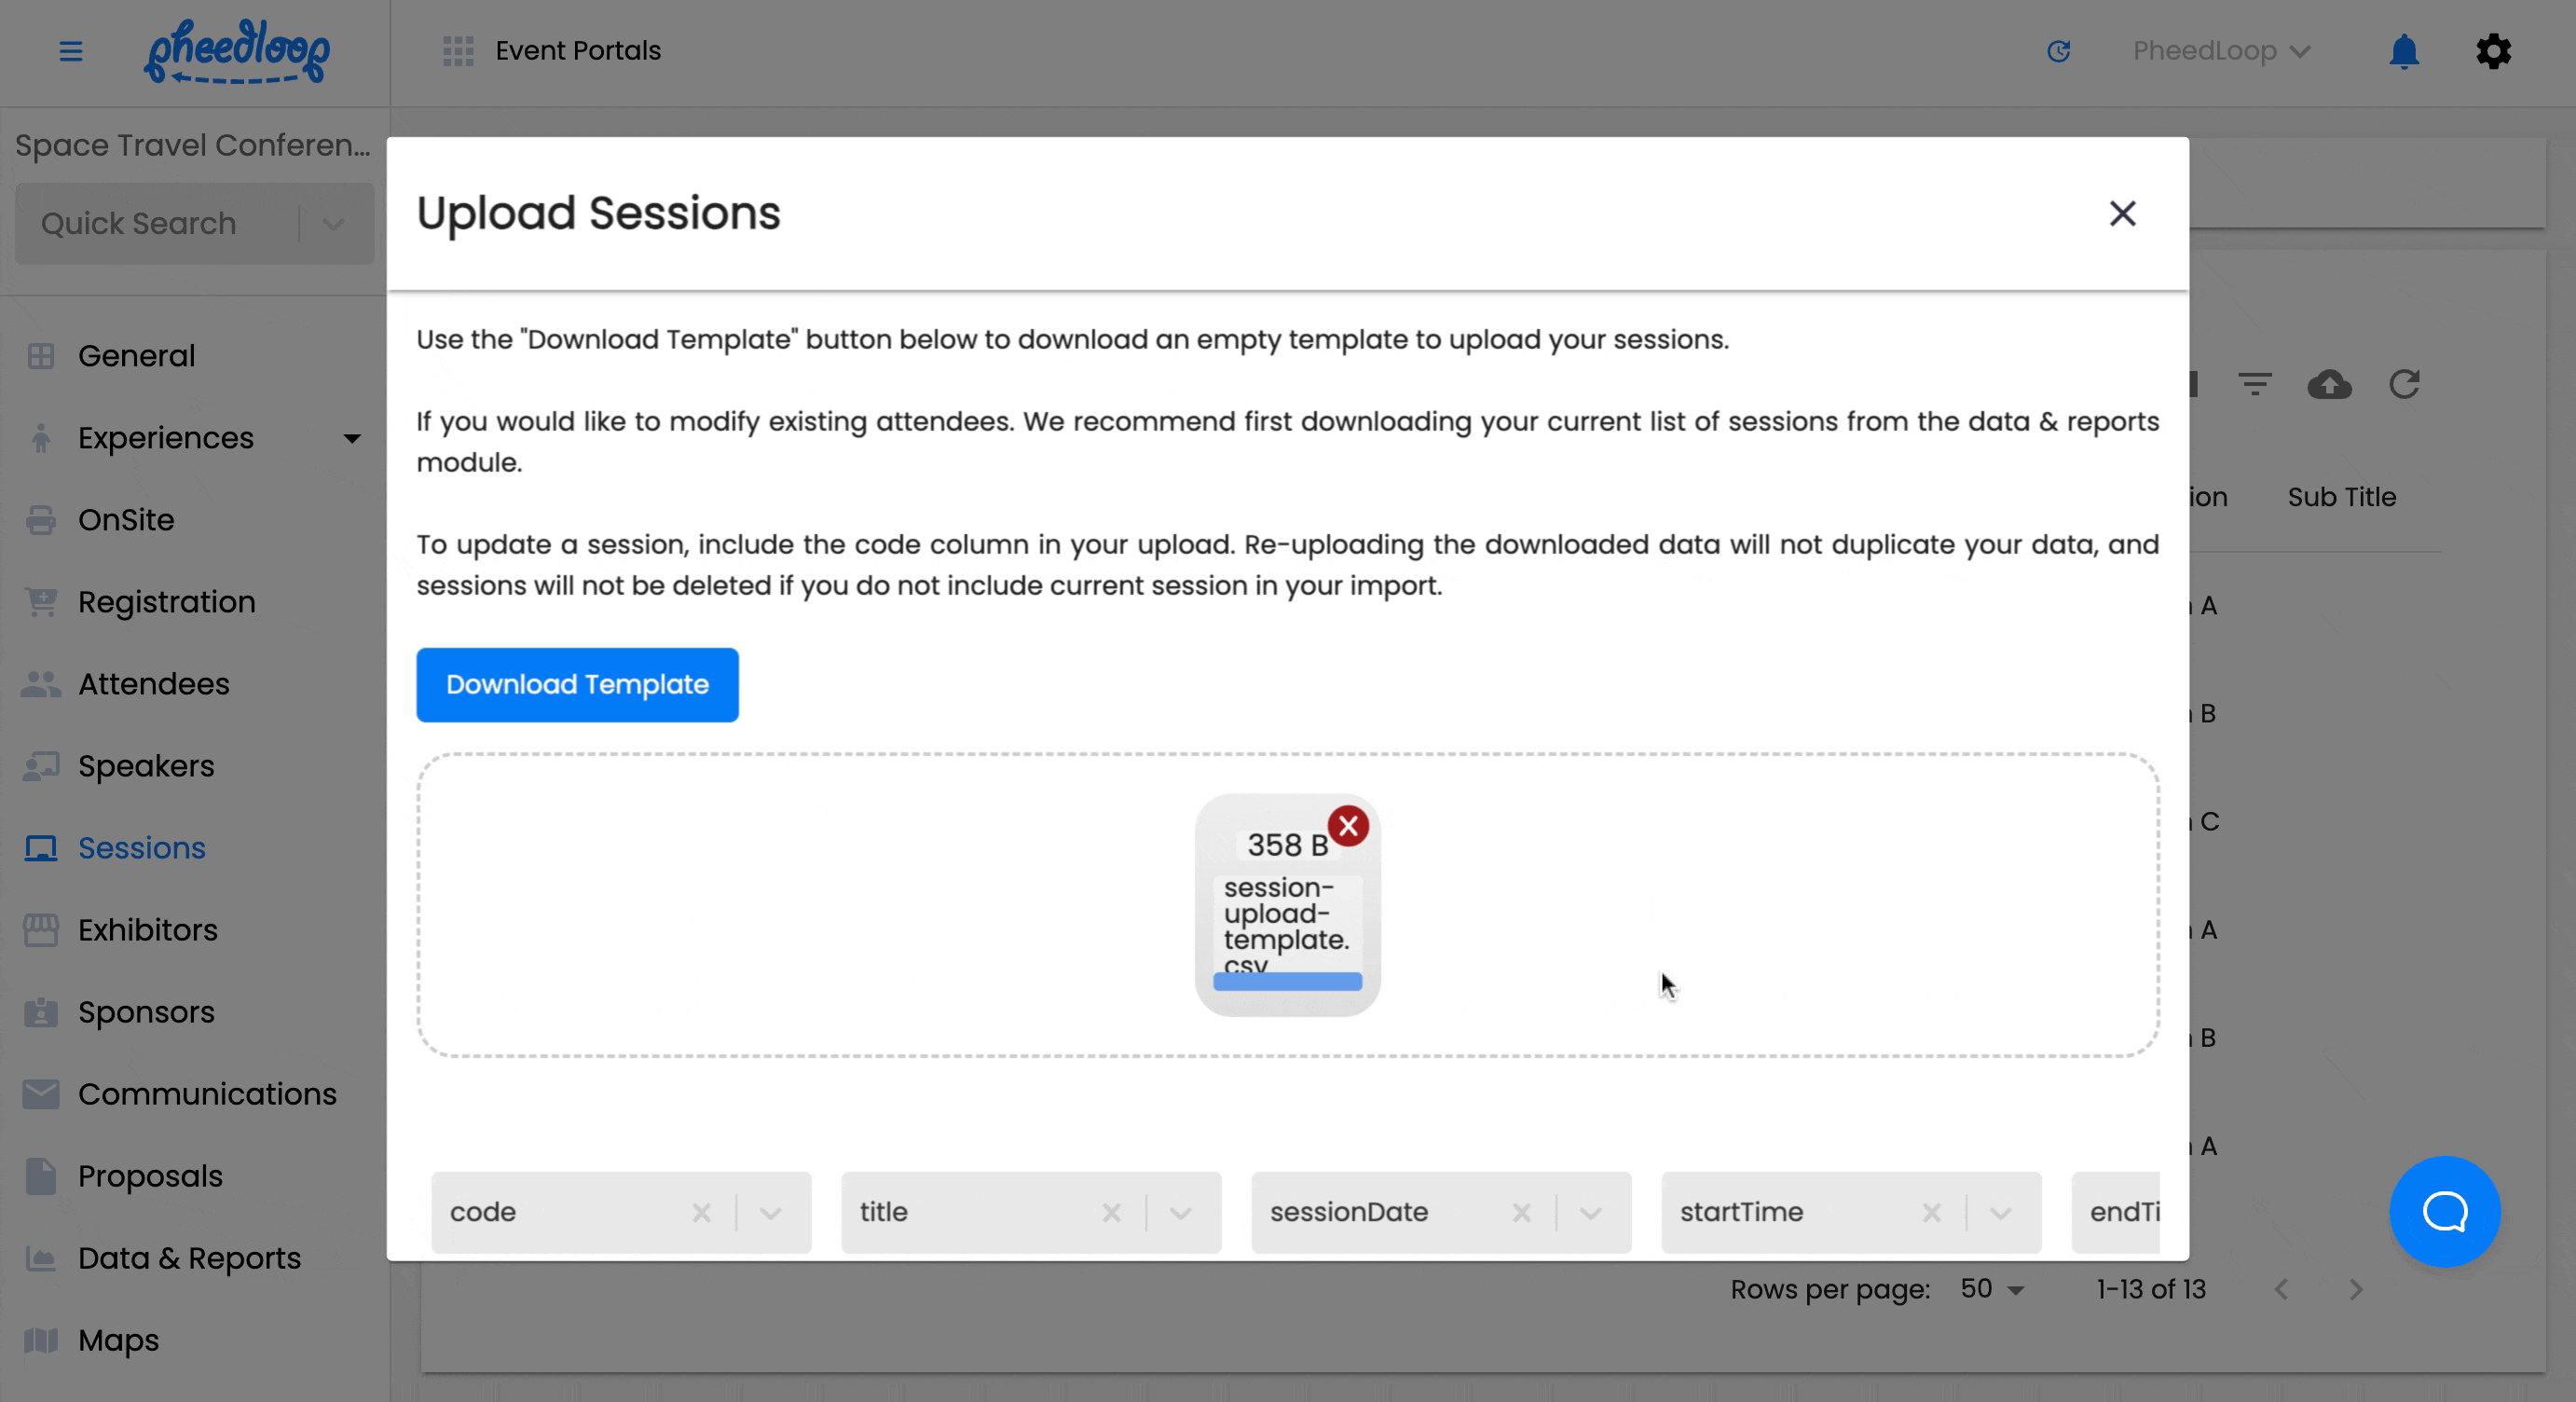Click the refresh icon near the table toolbar
Viewport: 2576px width, 1402px height.
2405,385
